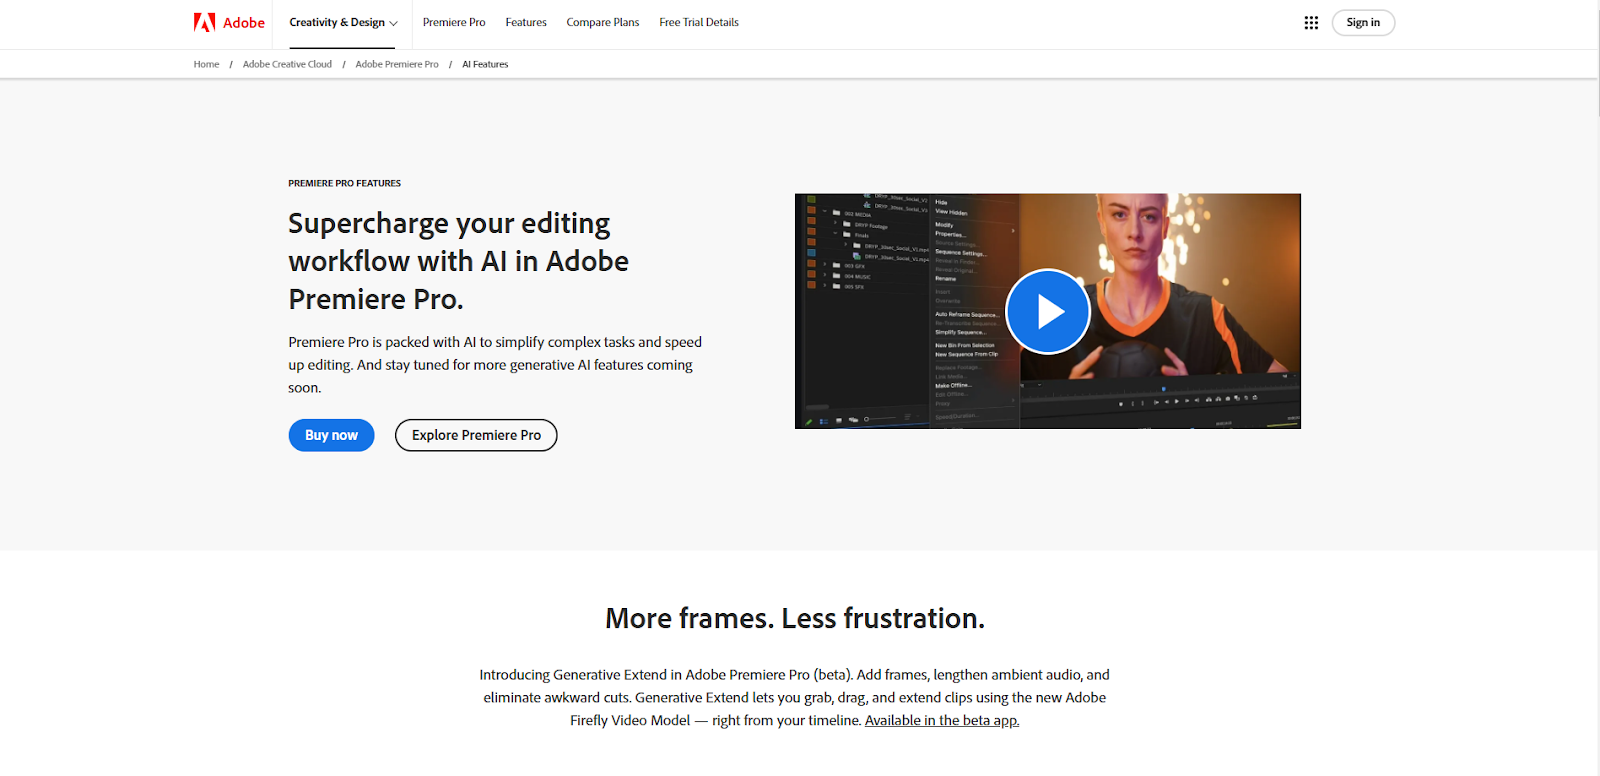Follow the Available in the beta app link

[942, 720]
